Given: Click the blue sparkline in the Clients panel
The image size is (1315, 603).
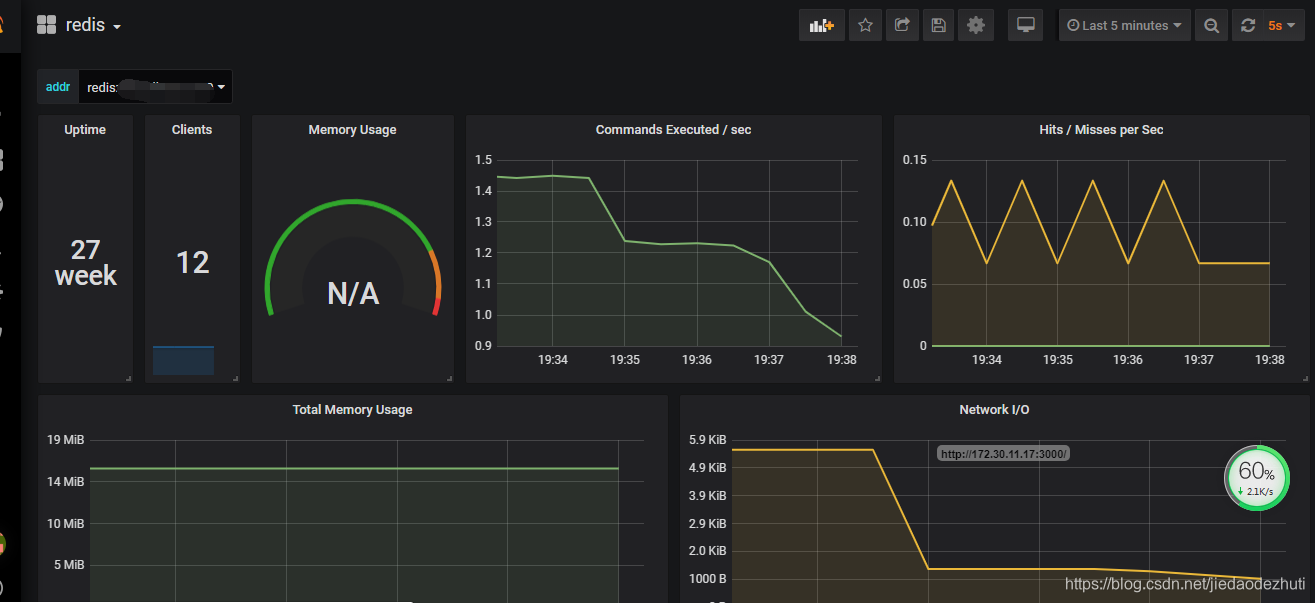Looking at the screenshot, I should coord(183,360).
